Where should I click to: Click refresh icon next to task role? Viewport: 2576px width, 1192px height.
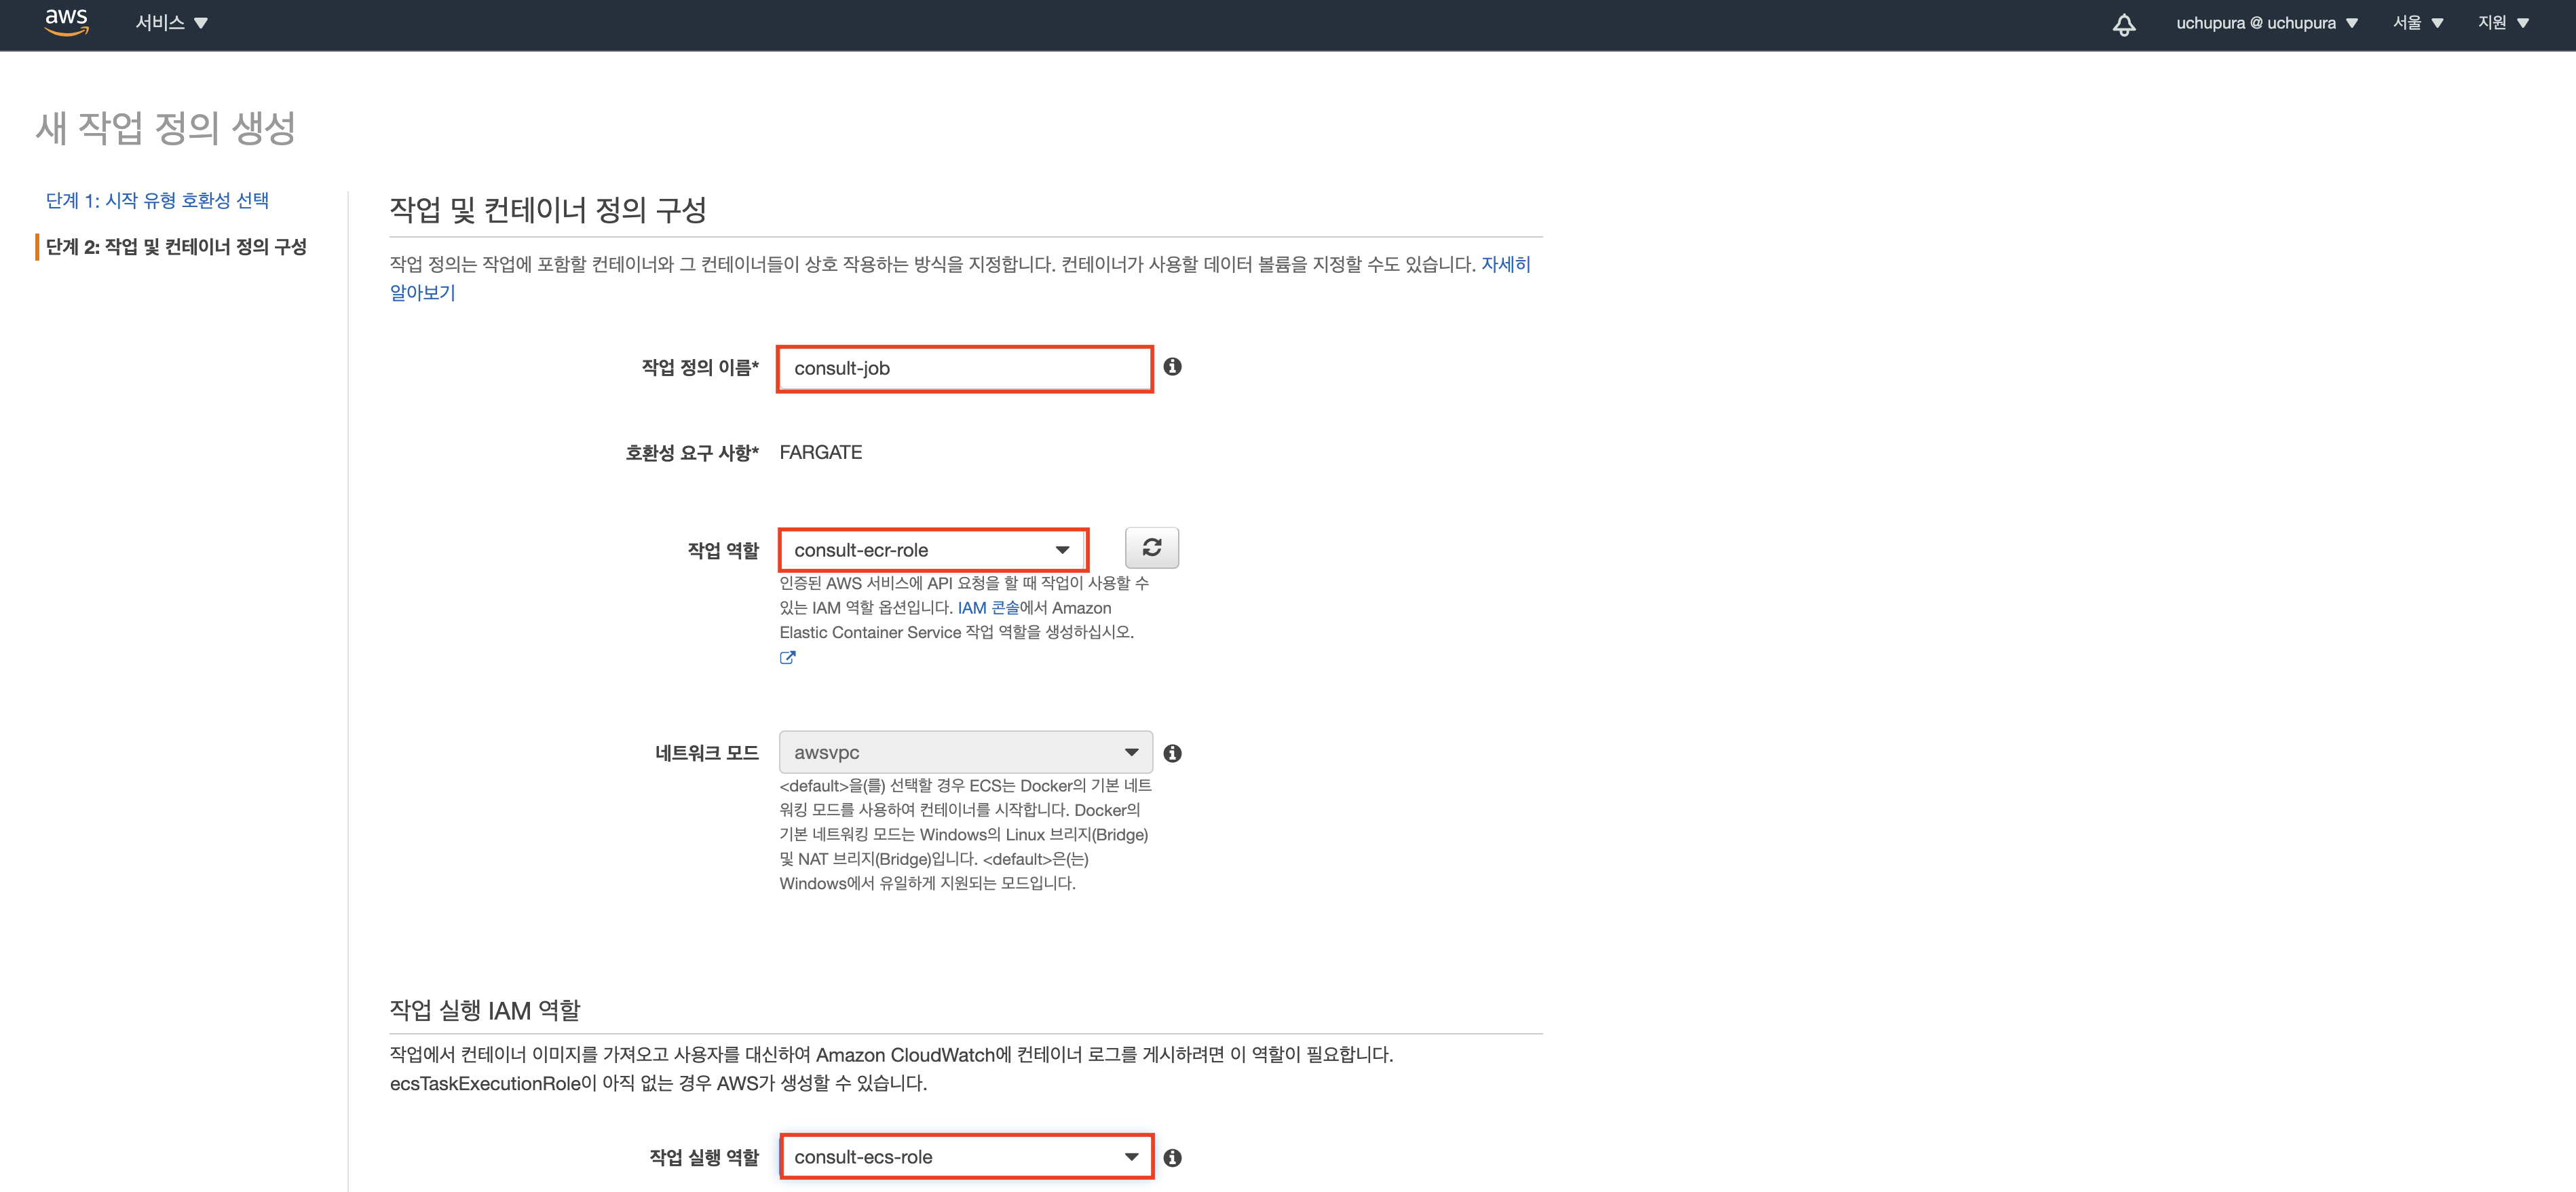(1151, 548)
